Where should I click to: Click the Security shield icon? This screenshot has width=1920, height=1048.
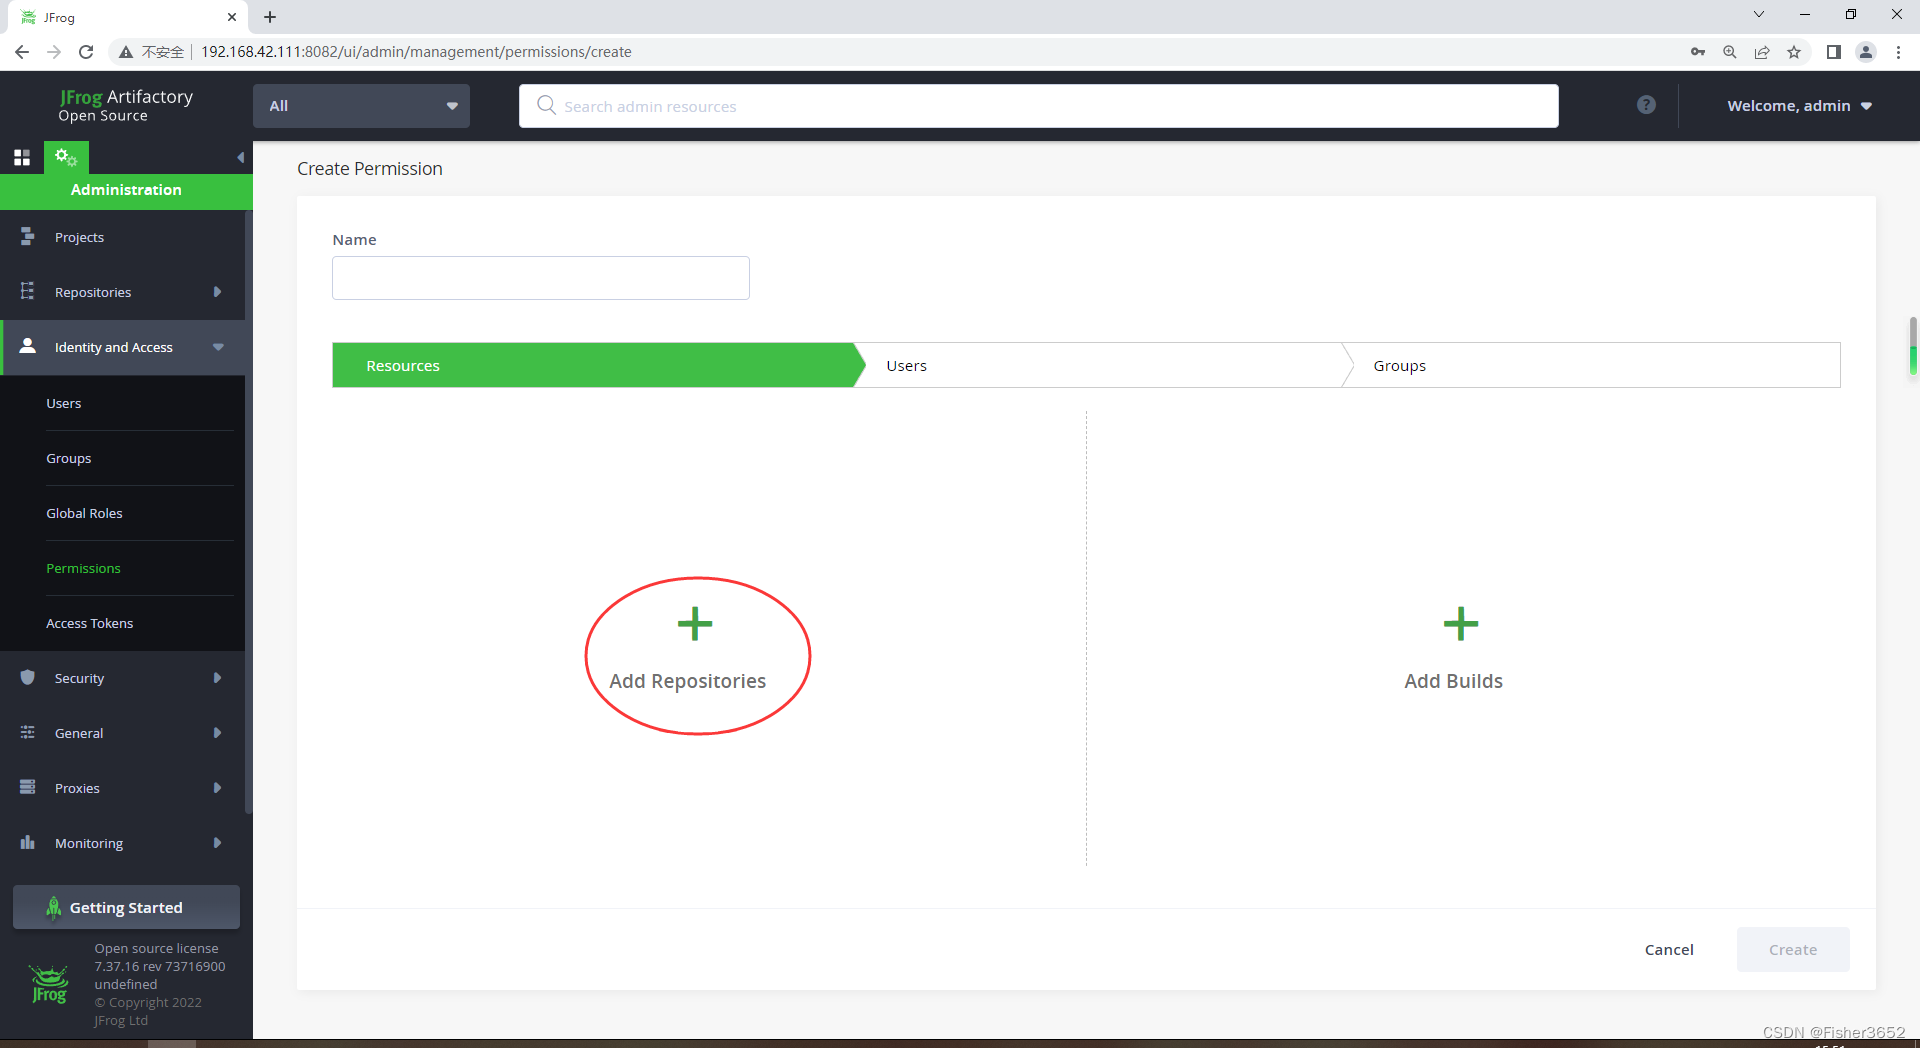(27, 677)
